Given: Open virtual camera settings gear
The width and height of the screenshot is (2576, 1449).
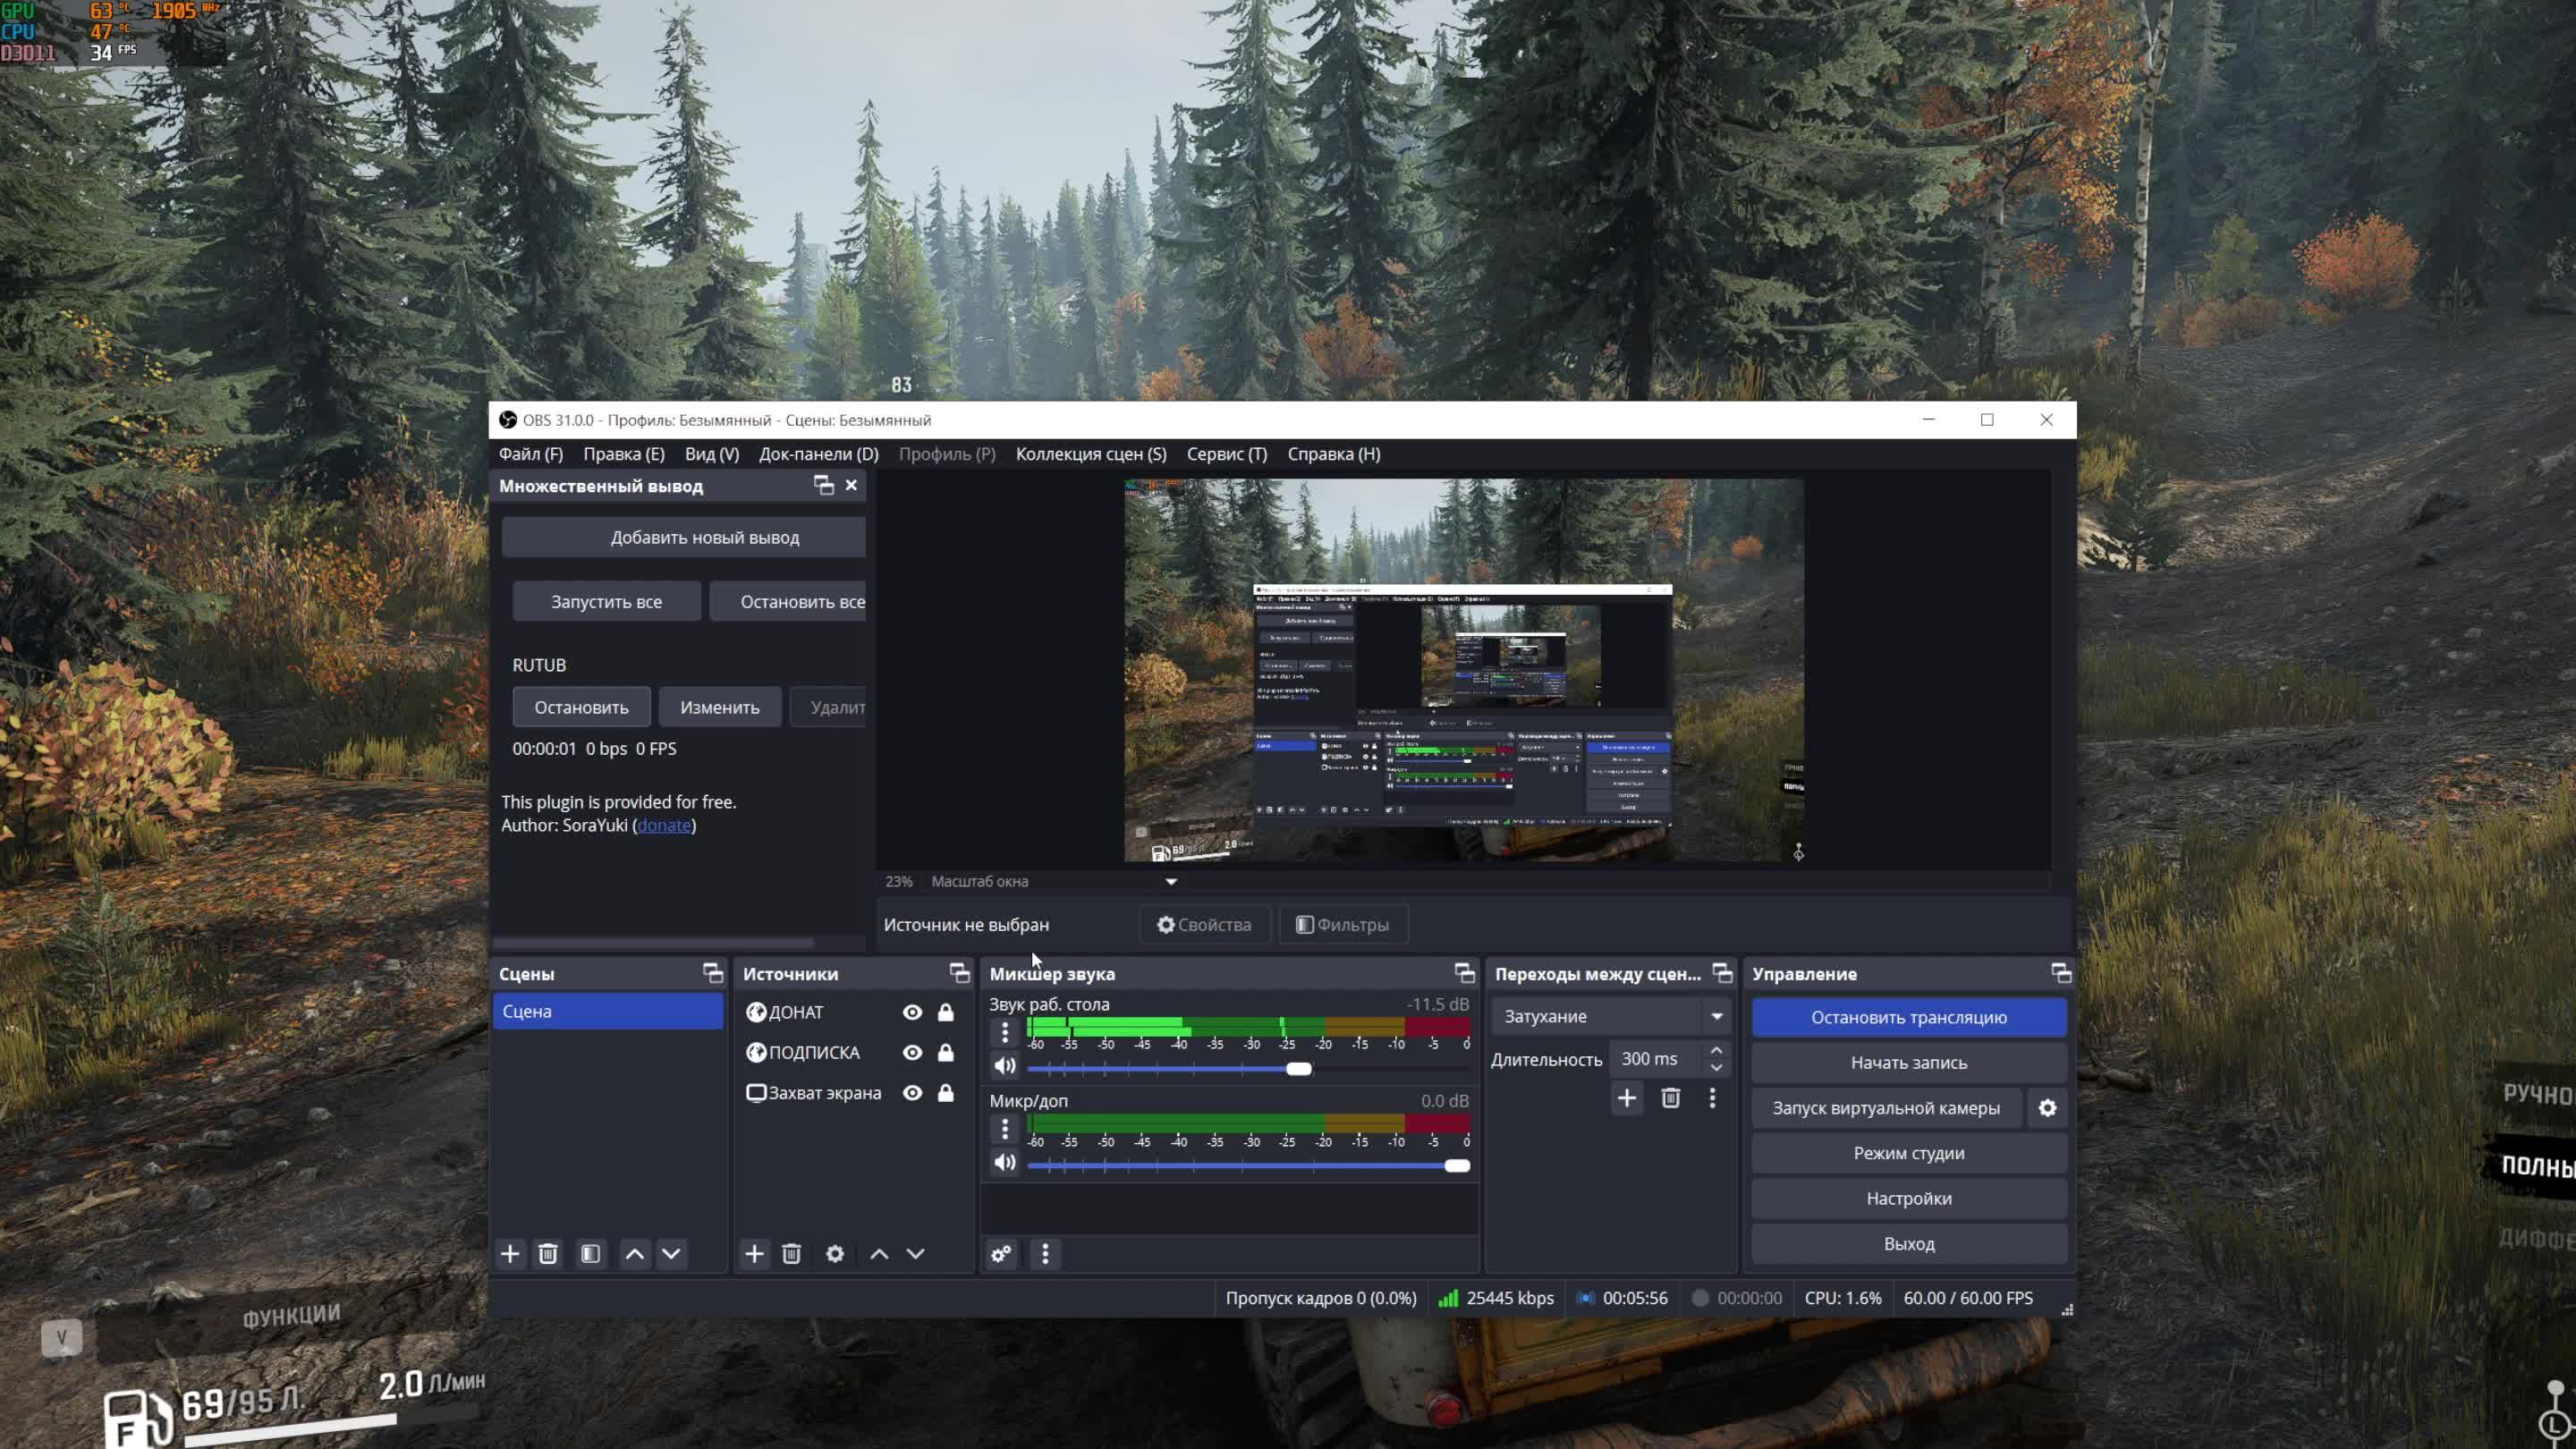Looking at the screenshot, I should [2048, 1108].
